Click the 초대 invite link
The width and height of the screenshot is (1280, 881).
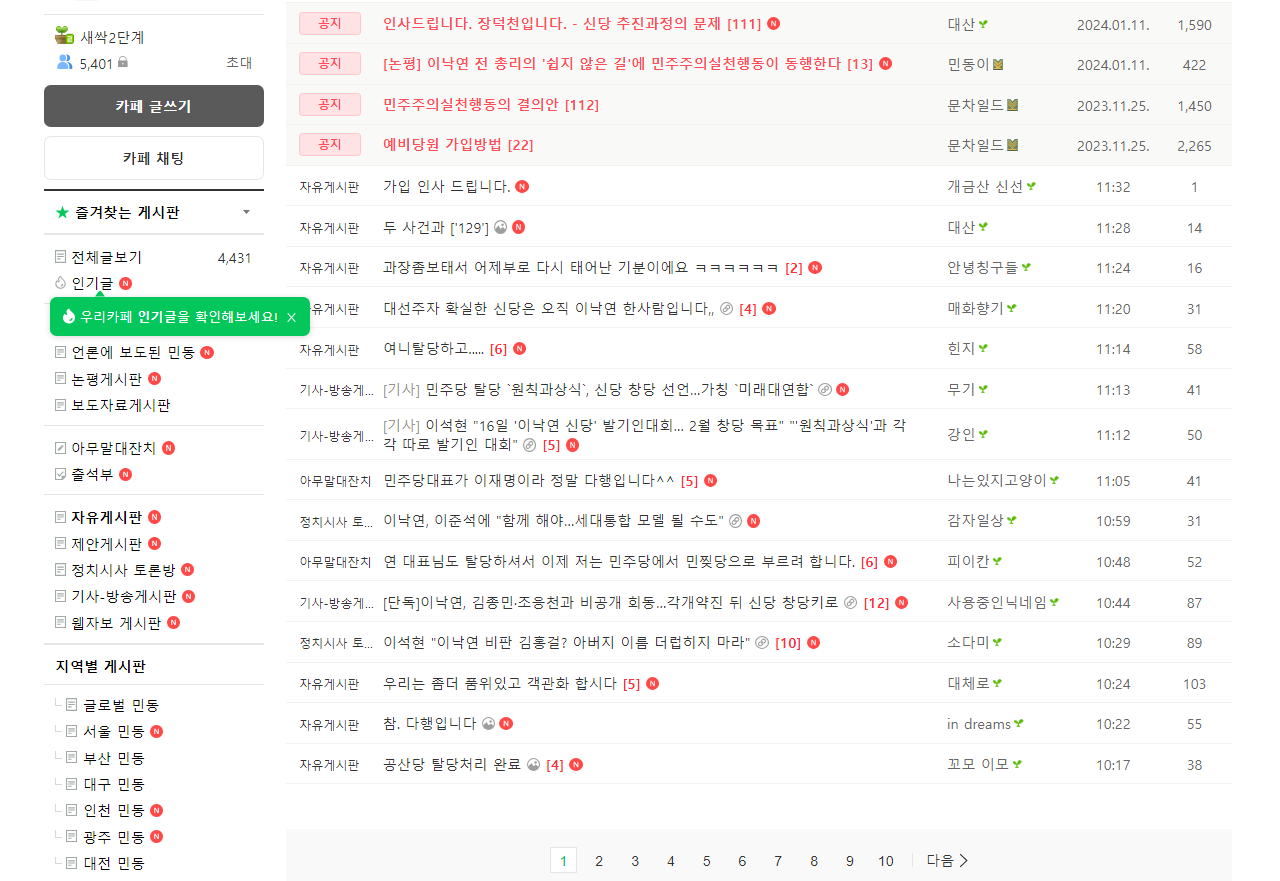(239, 63)
